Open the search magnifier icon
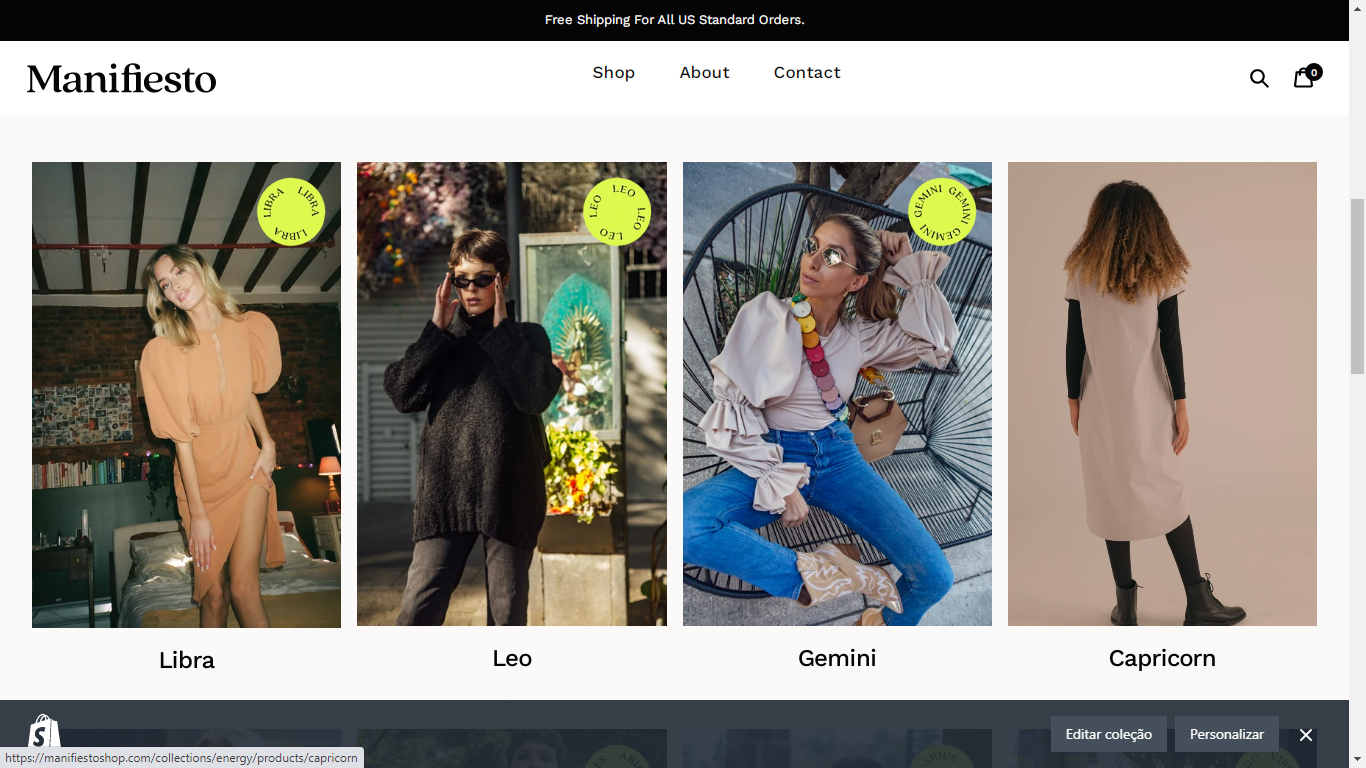1366x768 pixels. [x=1259, y=78]
